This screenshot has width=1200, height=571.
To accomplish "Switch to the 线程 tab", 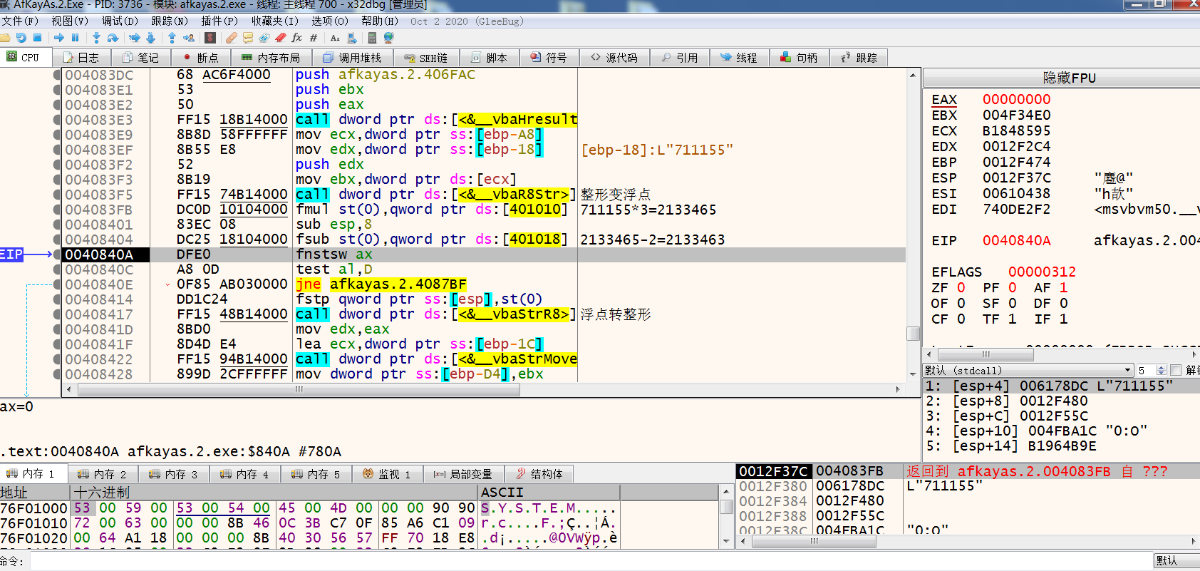I will point(738,57).
